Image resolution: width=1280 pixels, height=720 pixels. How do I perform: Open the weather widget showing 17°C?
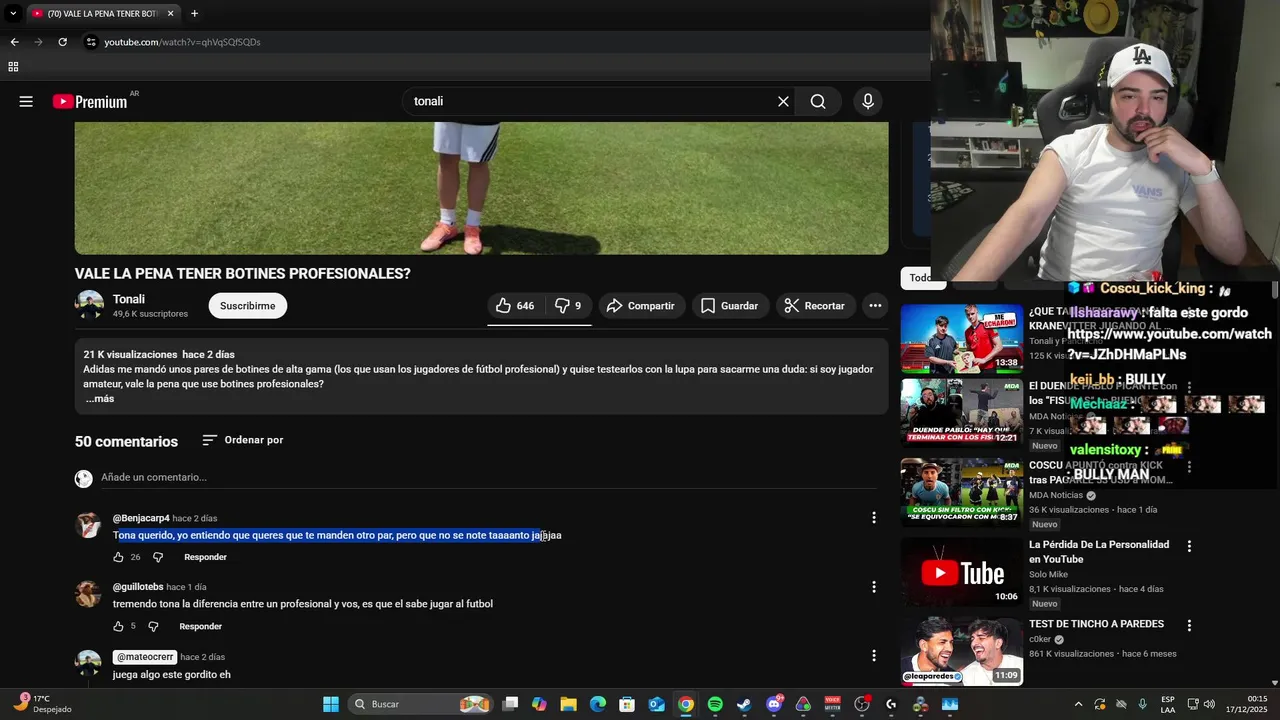point(43,704)
